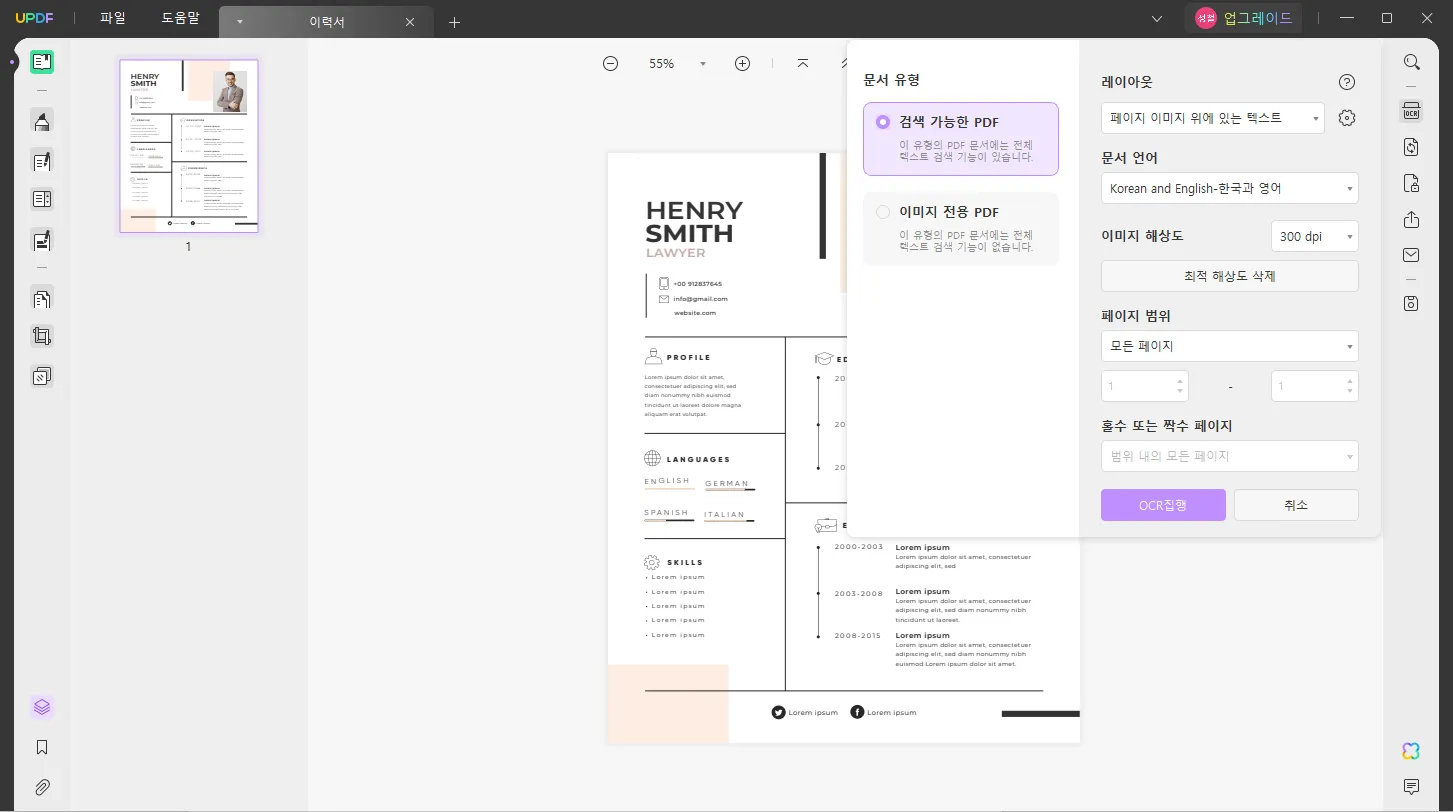Select 검색 가능한 PDF radio option

coord(961,139)
